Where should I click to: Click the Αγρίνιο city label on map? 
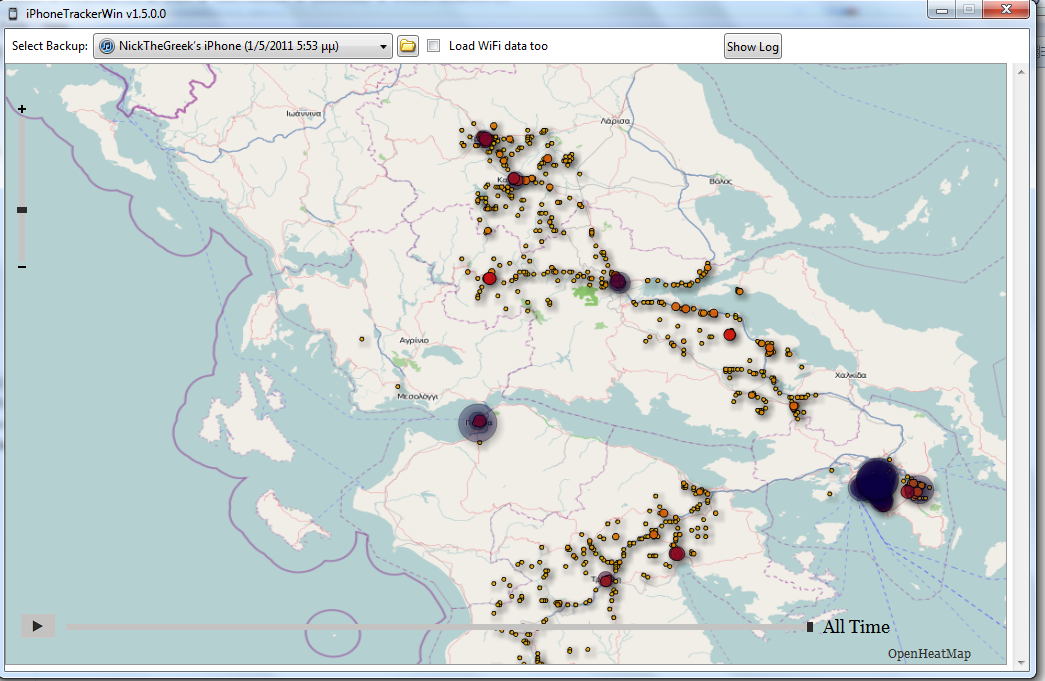coord(414,340)
